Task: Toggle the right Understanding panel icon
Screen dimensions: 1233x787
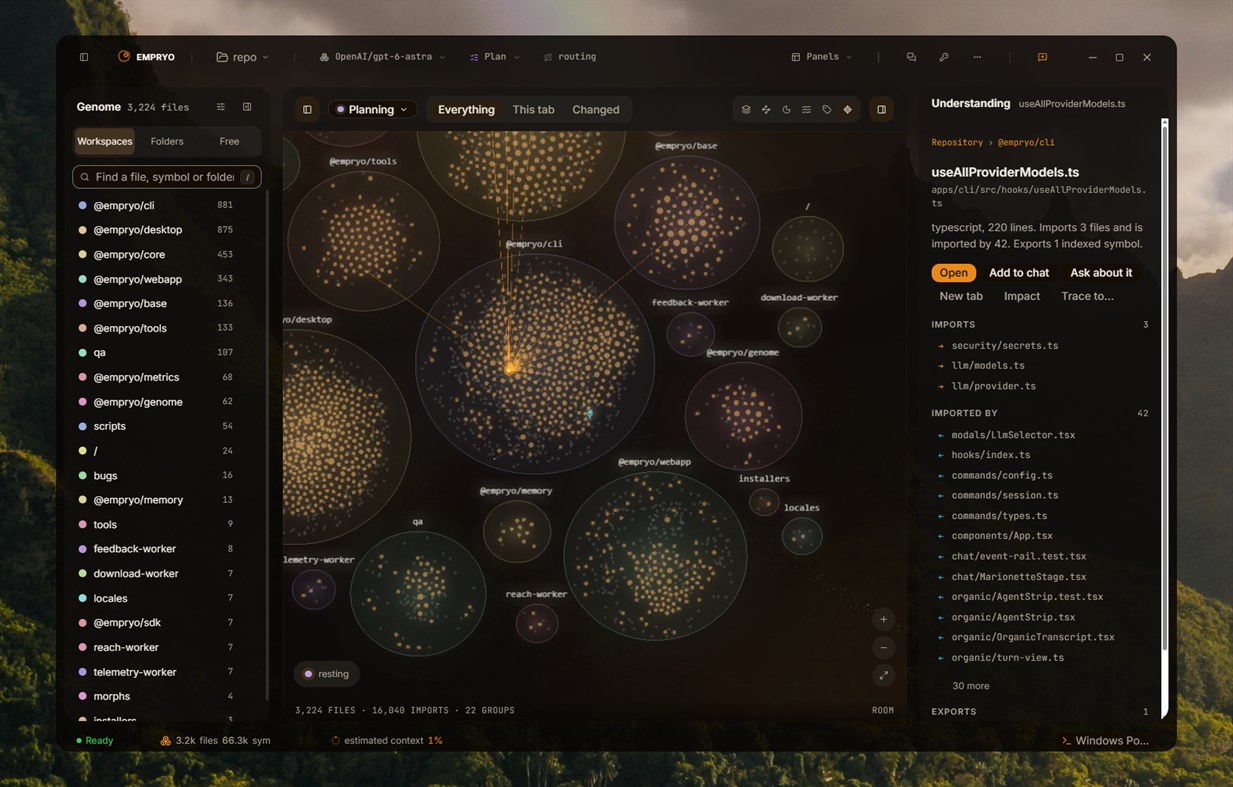Action: [x=881, y=110]
